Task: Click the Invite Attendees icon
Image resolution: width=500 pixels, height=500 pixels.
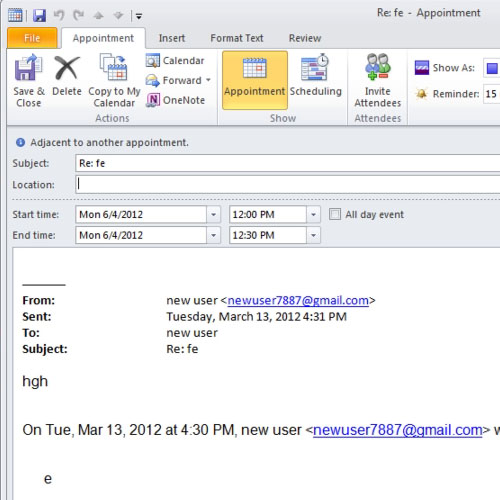Action: coord(378,67)
